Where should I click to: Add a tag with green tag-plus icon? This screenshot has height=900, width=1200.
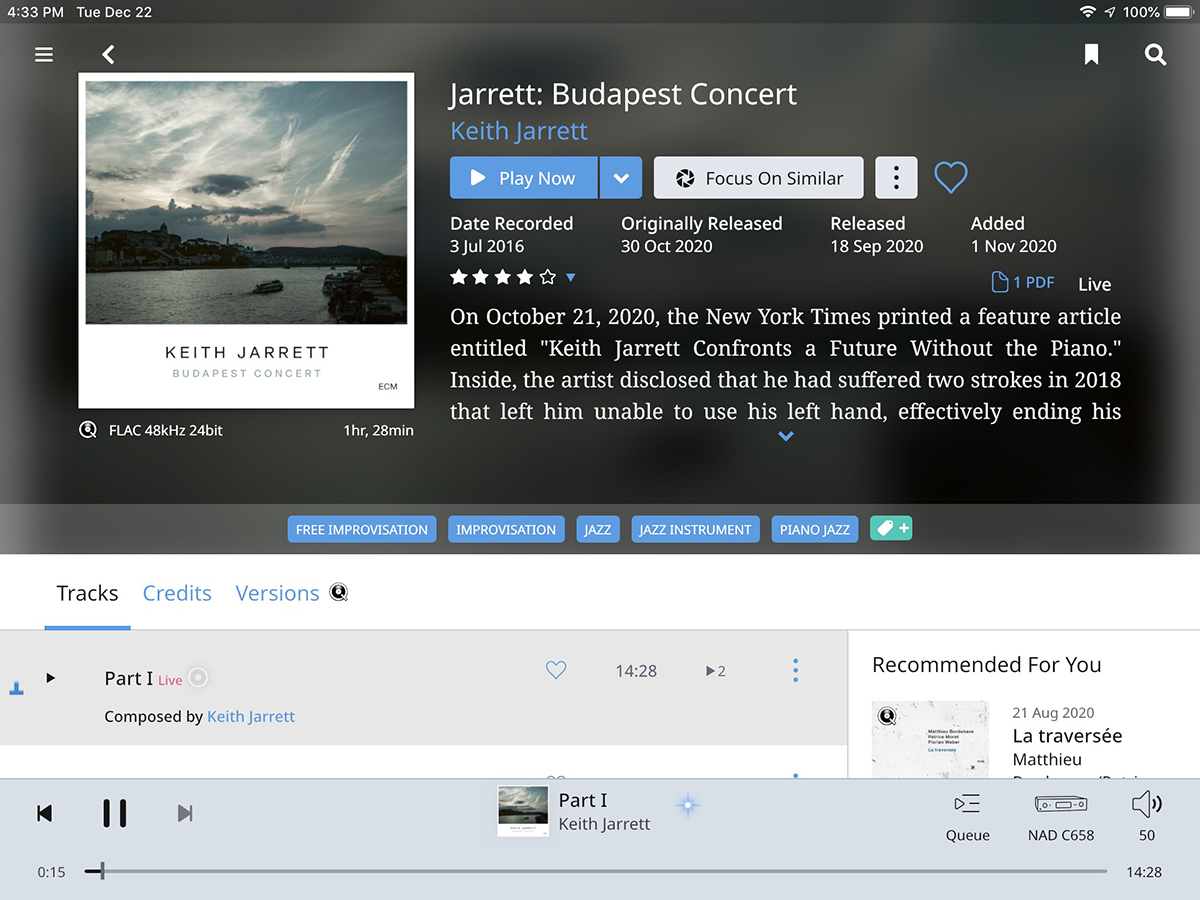click(891, 528)
